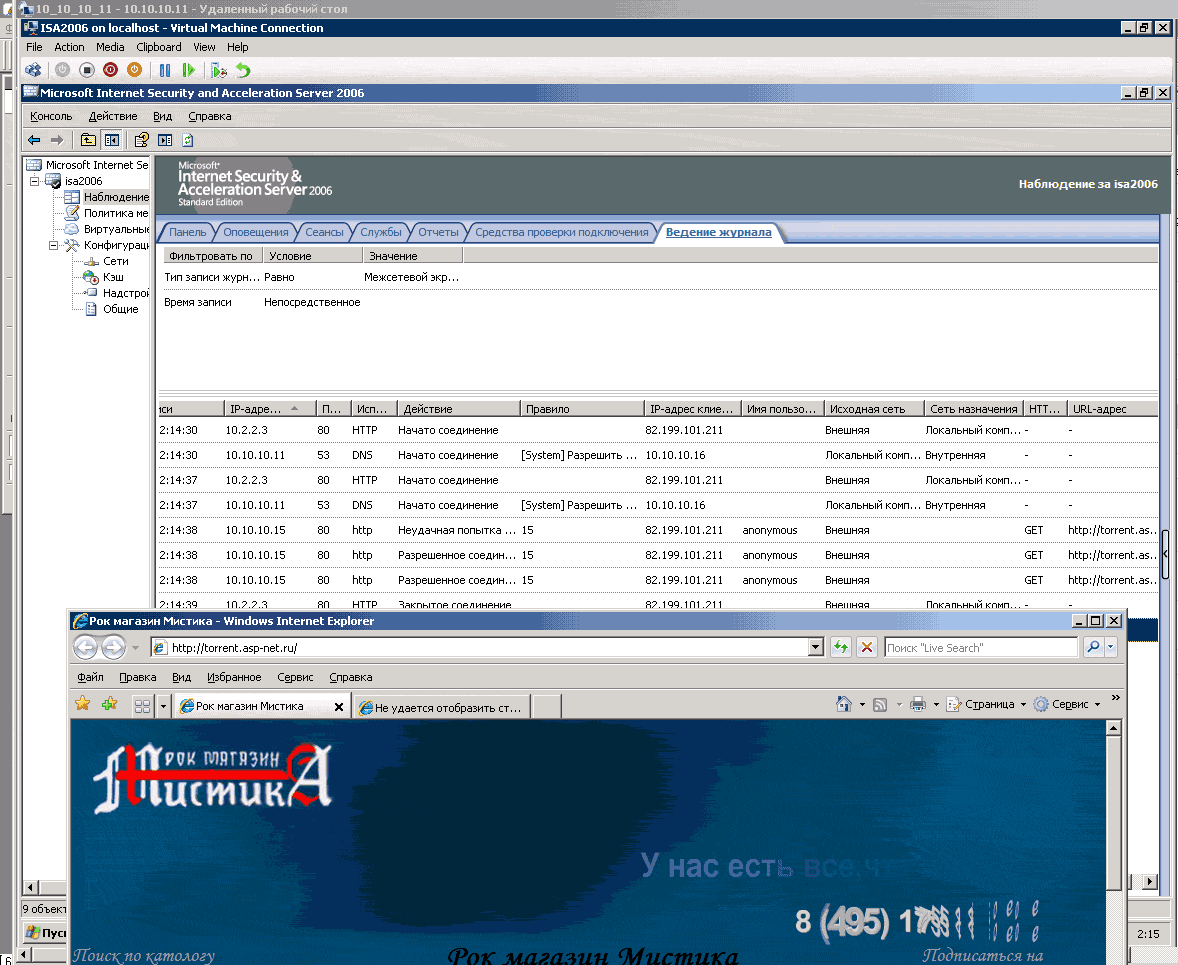Switch to the Службы tab
The image size is (1178, 965).
tap(381, 232)
